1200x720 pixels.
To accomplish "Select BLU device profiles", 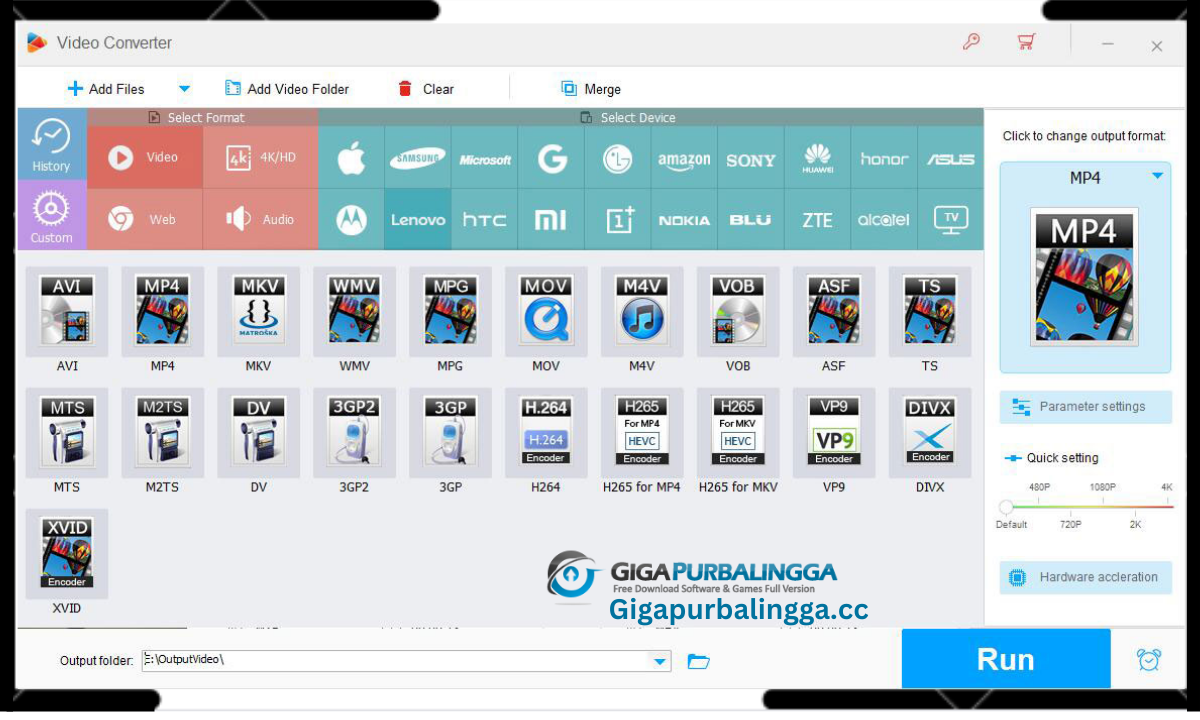I will point(751,219).
